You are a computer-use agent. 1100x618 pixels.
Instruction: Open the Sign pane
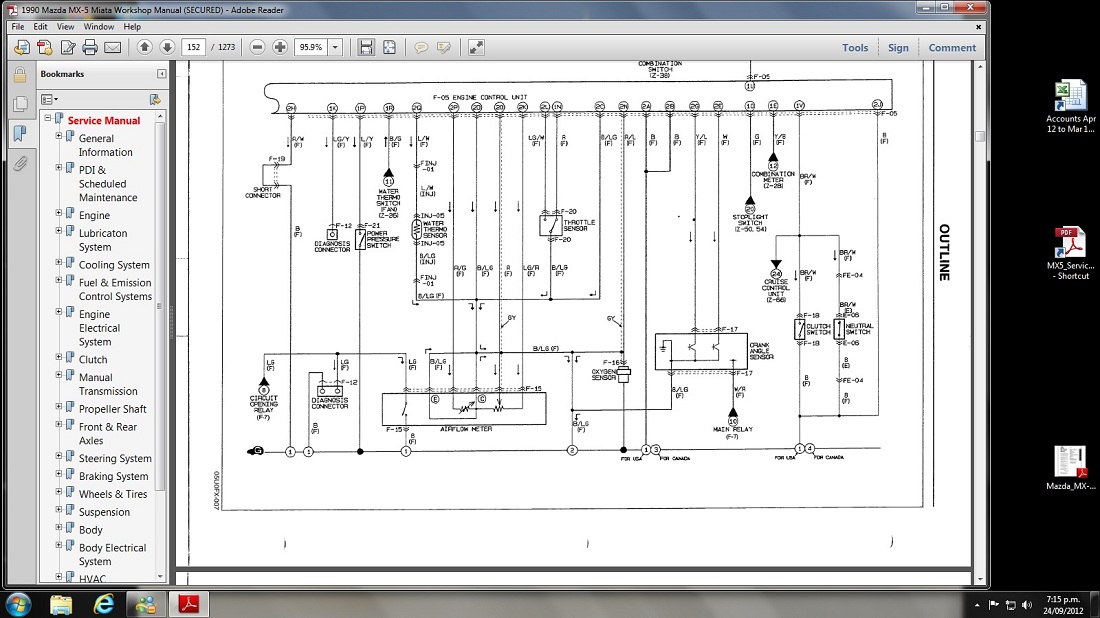[x=898, y=48]
